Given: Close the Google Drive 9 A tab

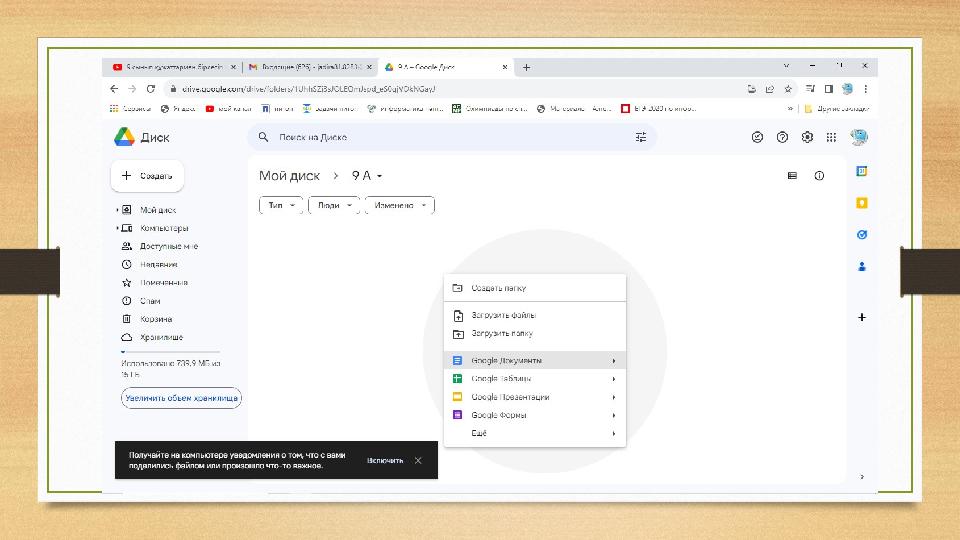Looking at the screenshot, I should click(504, 67).
